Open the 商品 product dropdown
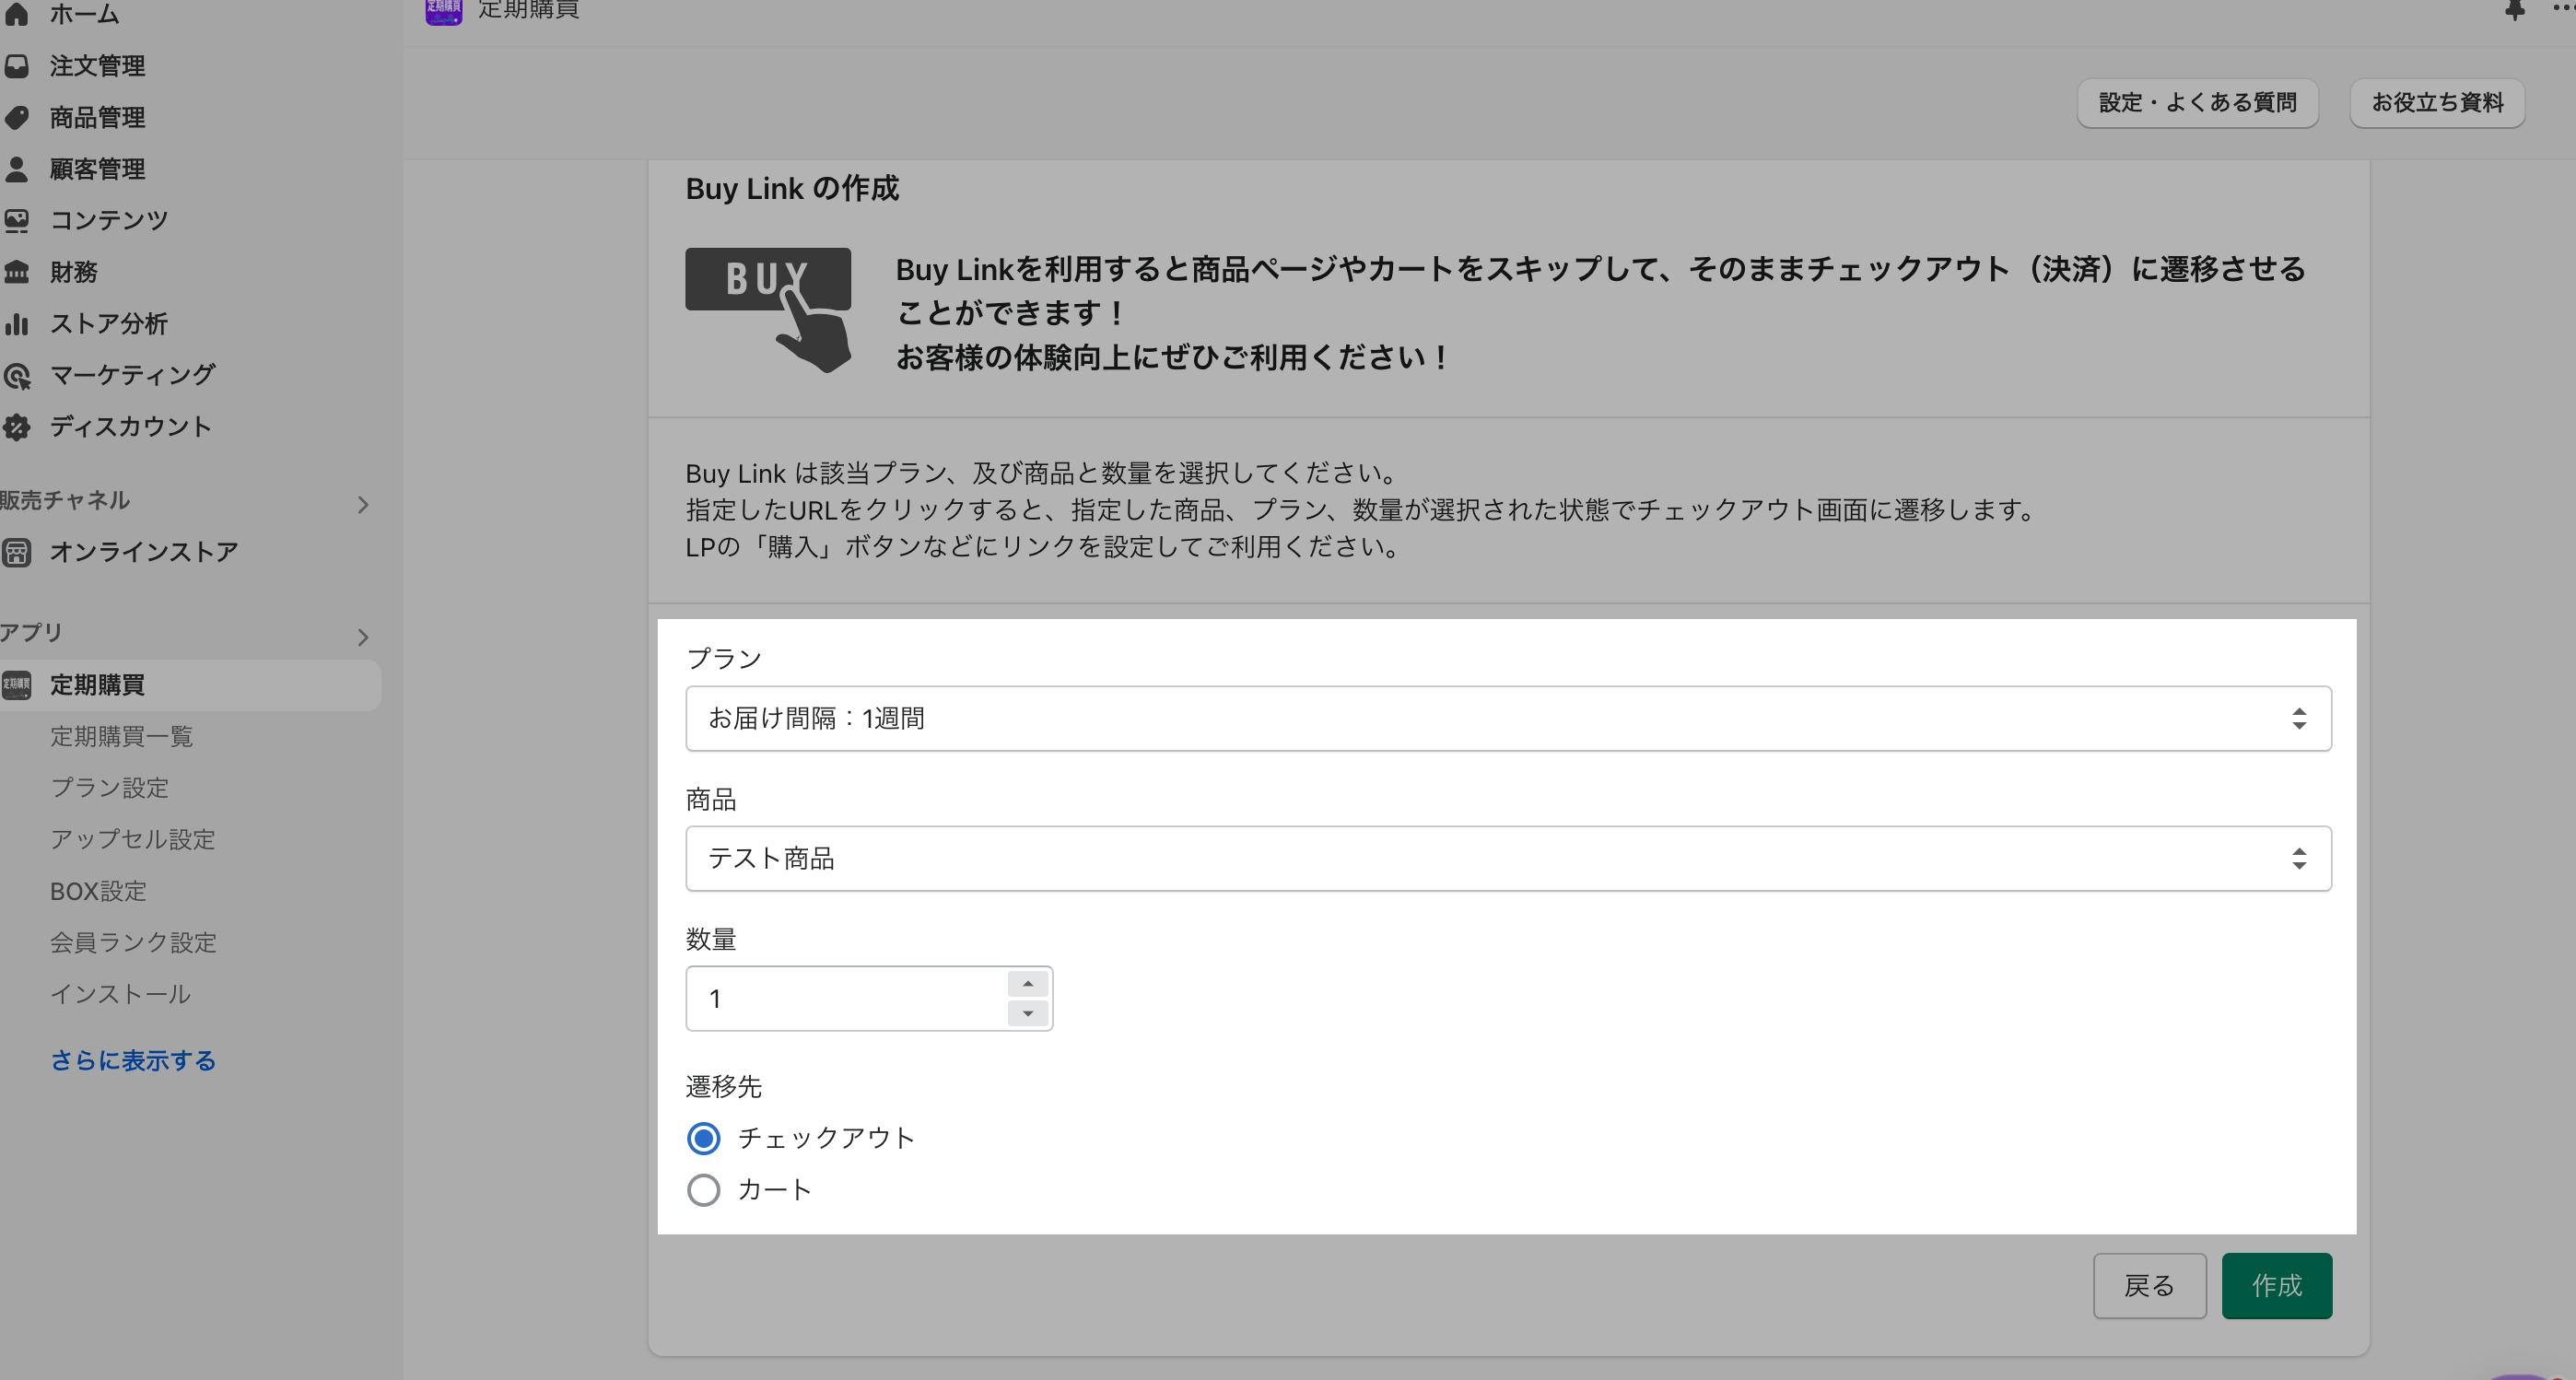The width and height of the screenshot is (2576, 1380). tap(1508, 858)
